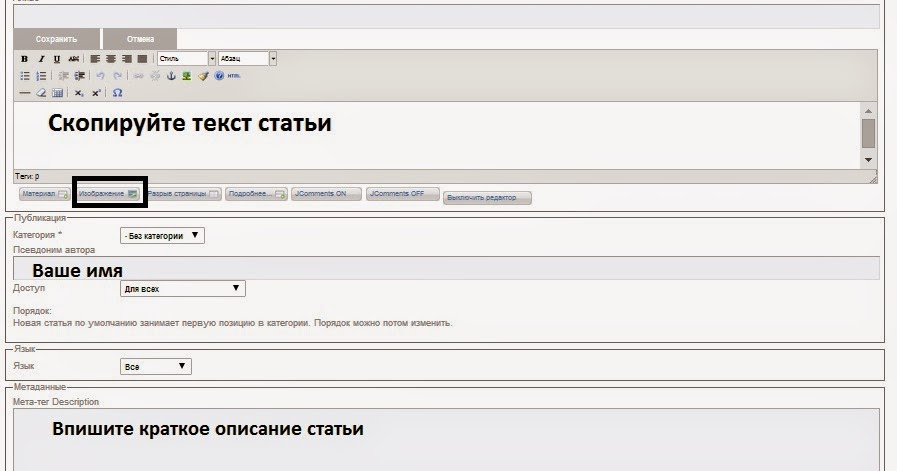Viewport: 897px width, 471px height.
Task: Click the Сохранить button
Action: [56, 39]
